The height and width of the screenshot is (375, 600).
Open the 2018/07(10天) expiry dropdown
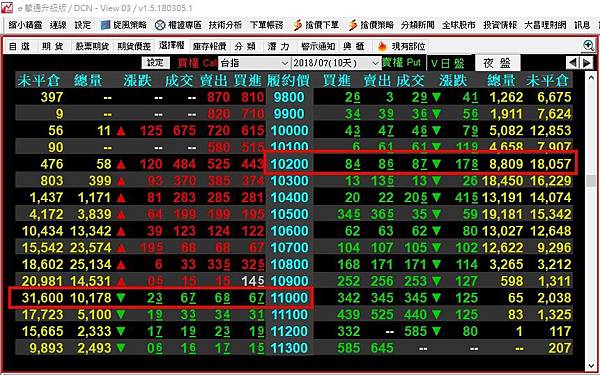pyautogui.click(x=336, y=63)
